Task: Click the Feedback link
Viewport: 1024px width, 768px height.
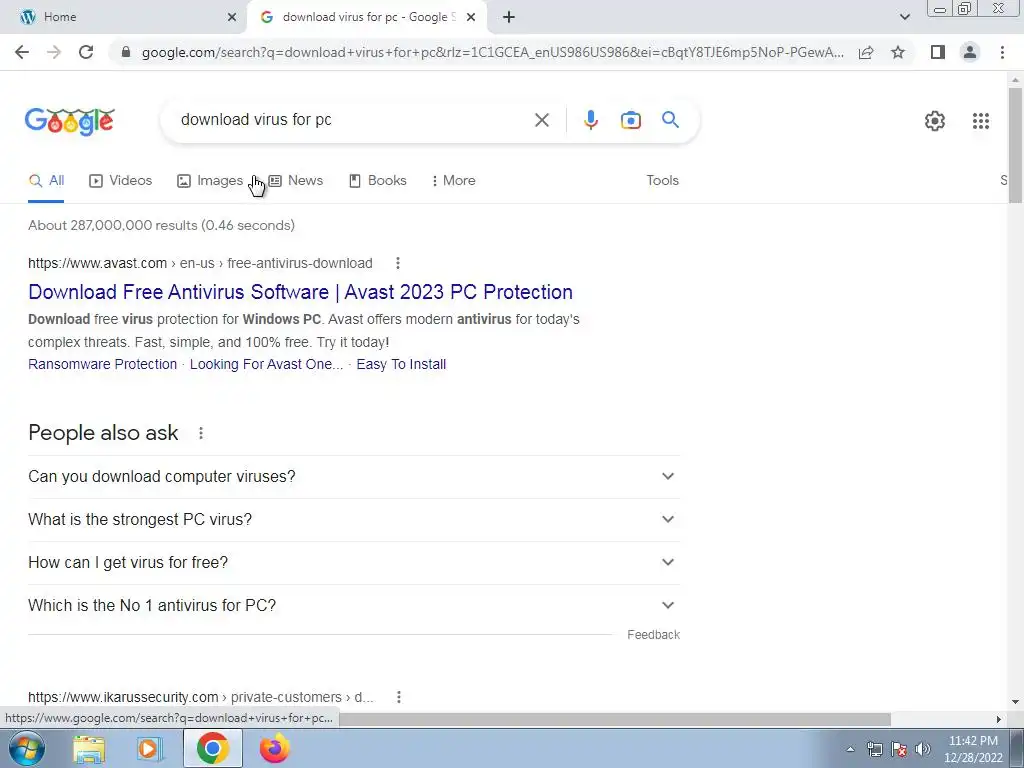Action: pos(653,635)
